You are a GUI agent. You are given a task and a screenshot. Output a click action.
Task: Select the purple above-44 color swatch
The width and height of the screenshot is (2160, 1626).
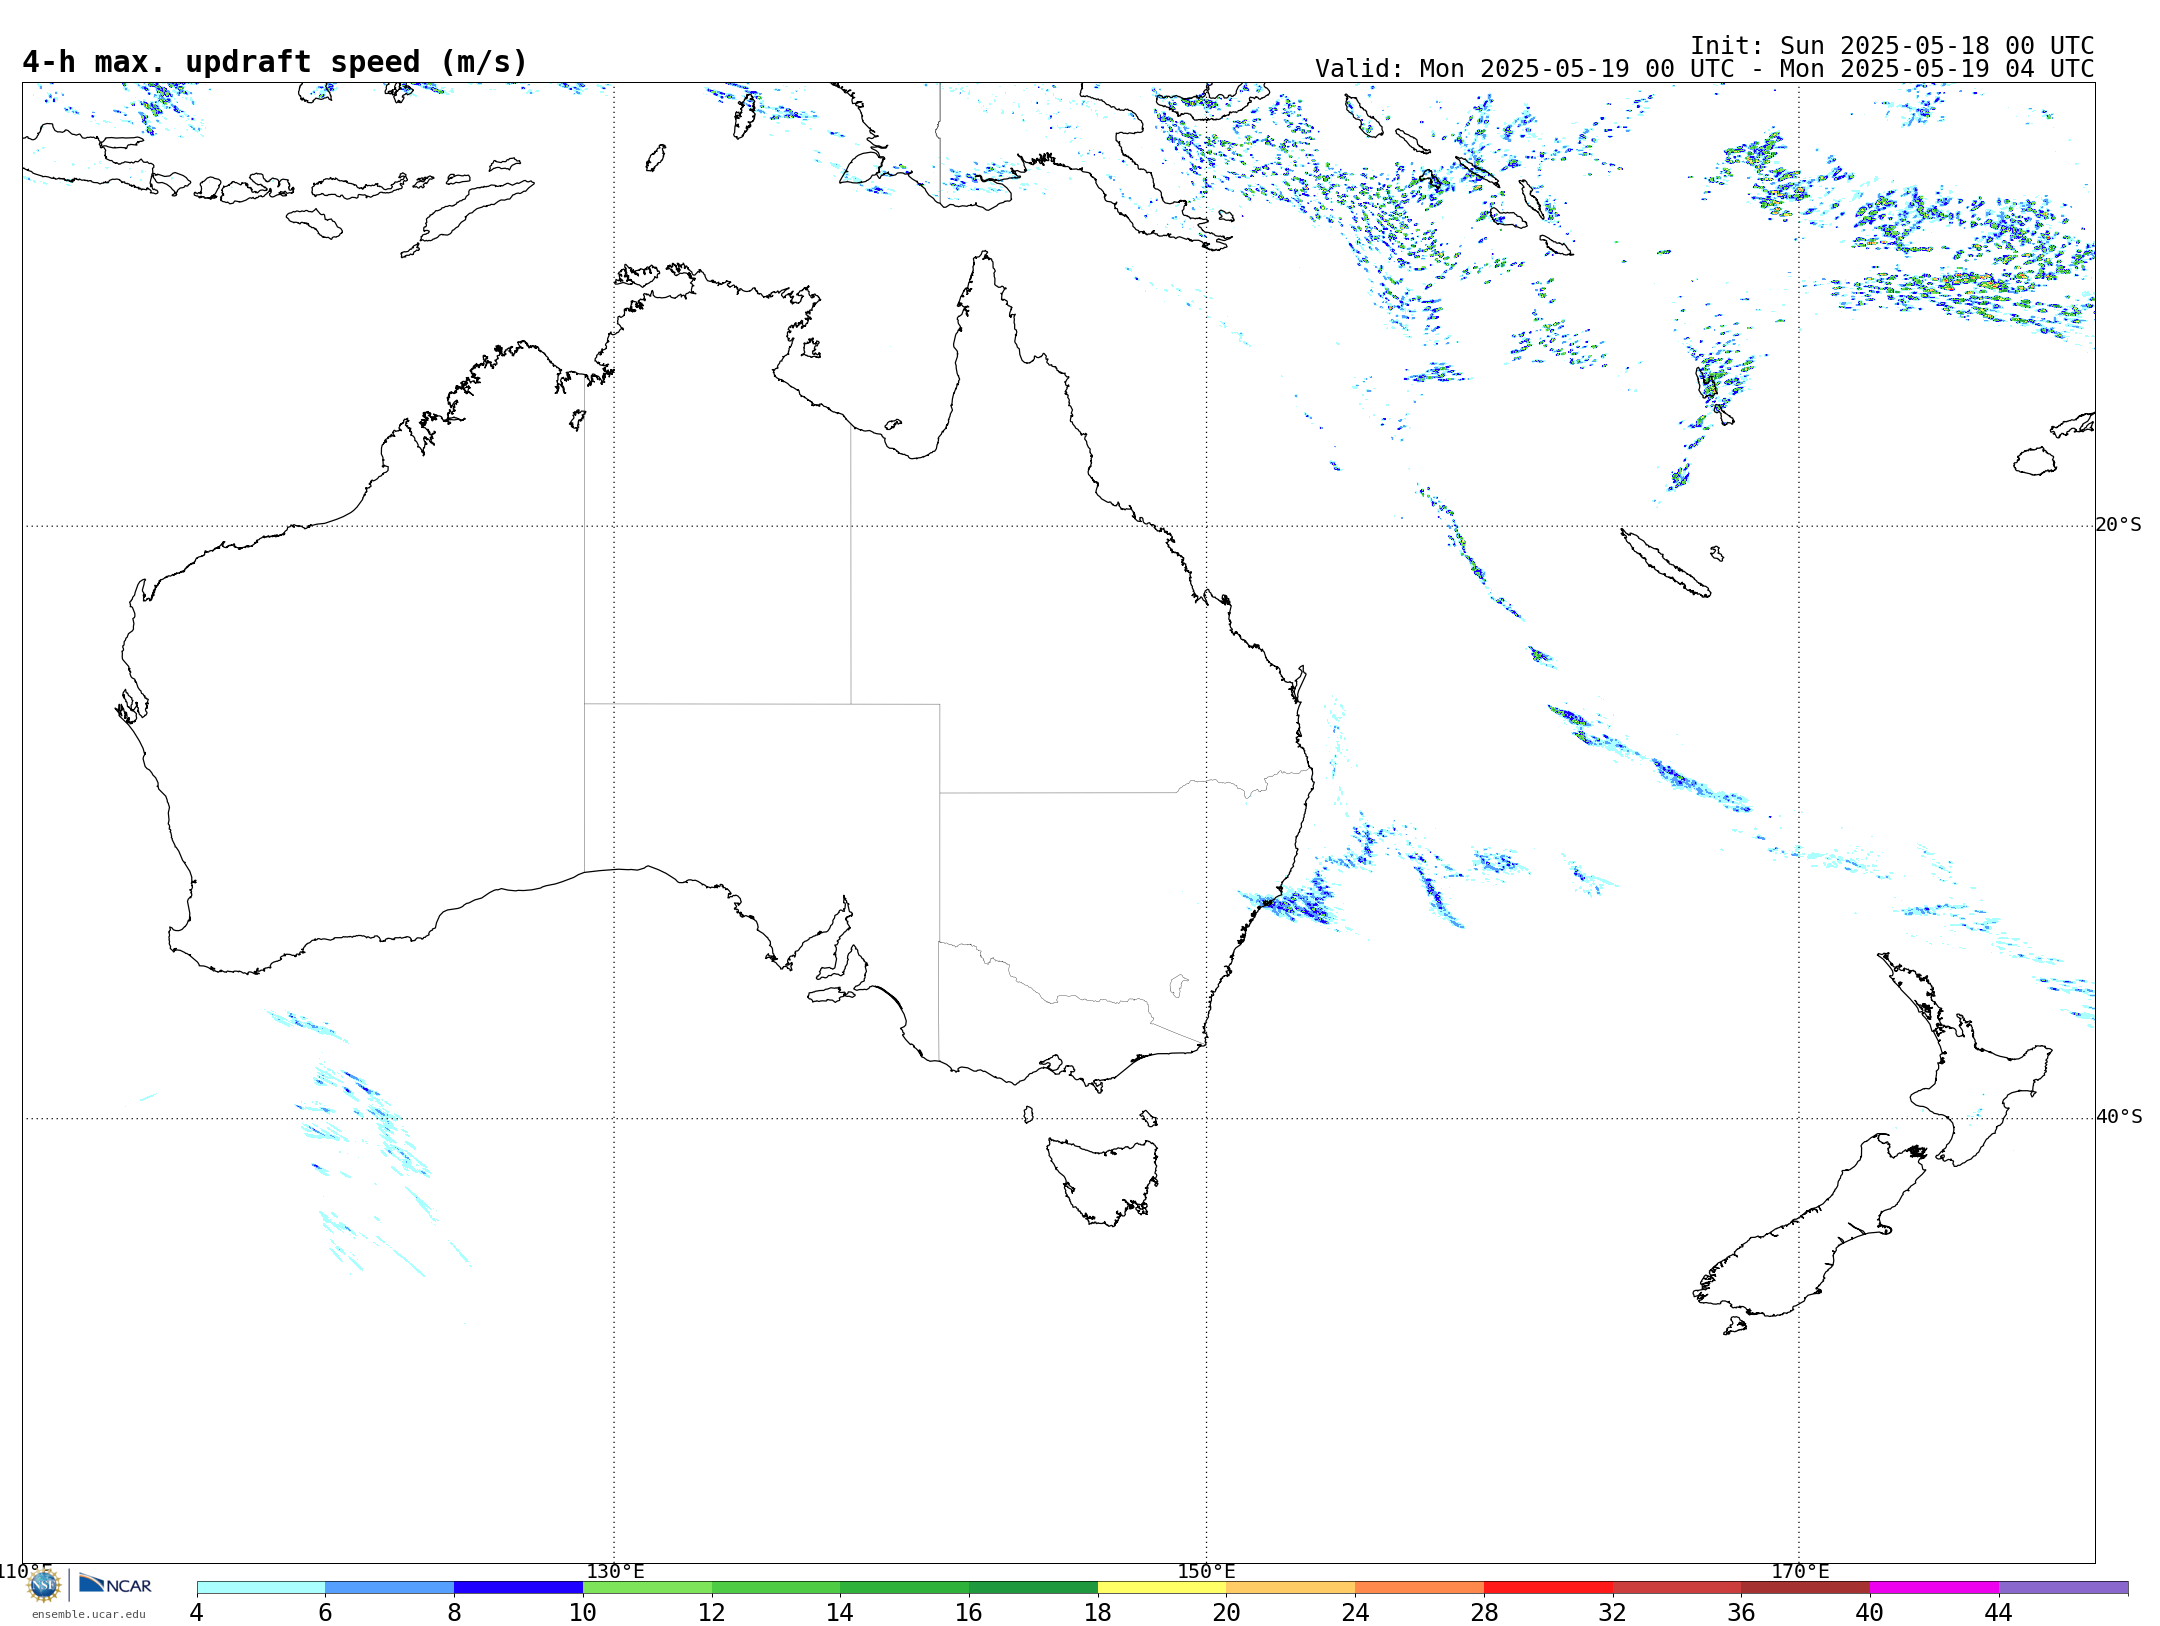click(x=2064, y=1588)
